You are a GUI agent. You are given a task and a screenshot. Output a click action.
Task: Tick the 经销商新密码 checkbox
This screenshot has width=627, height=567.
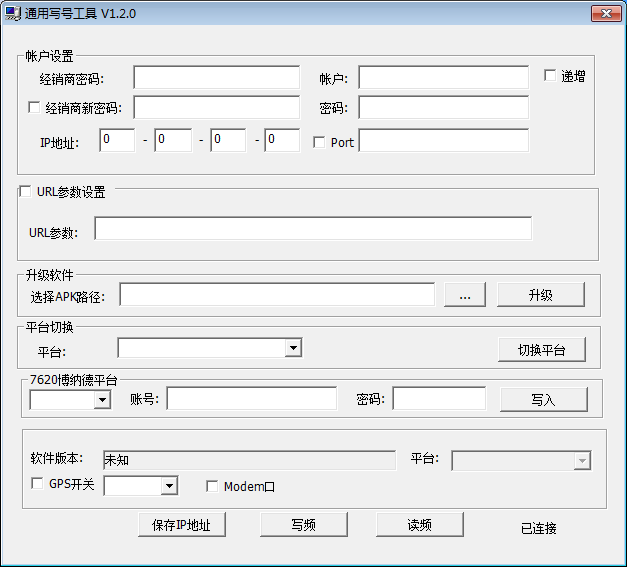[x=34, y=107]
